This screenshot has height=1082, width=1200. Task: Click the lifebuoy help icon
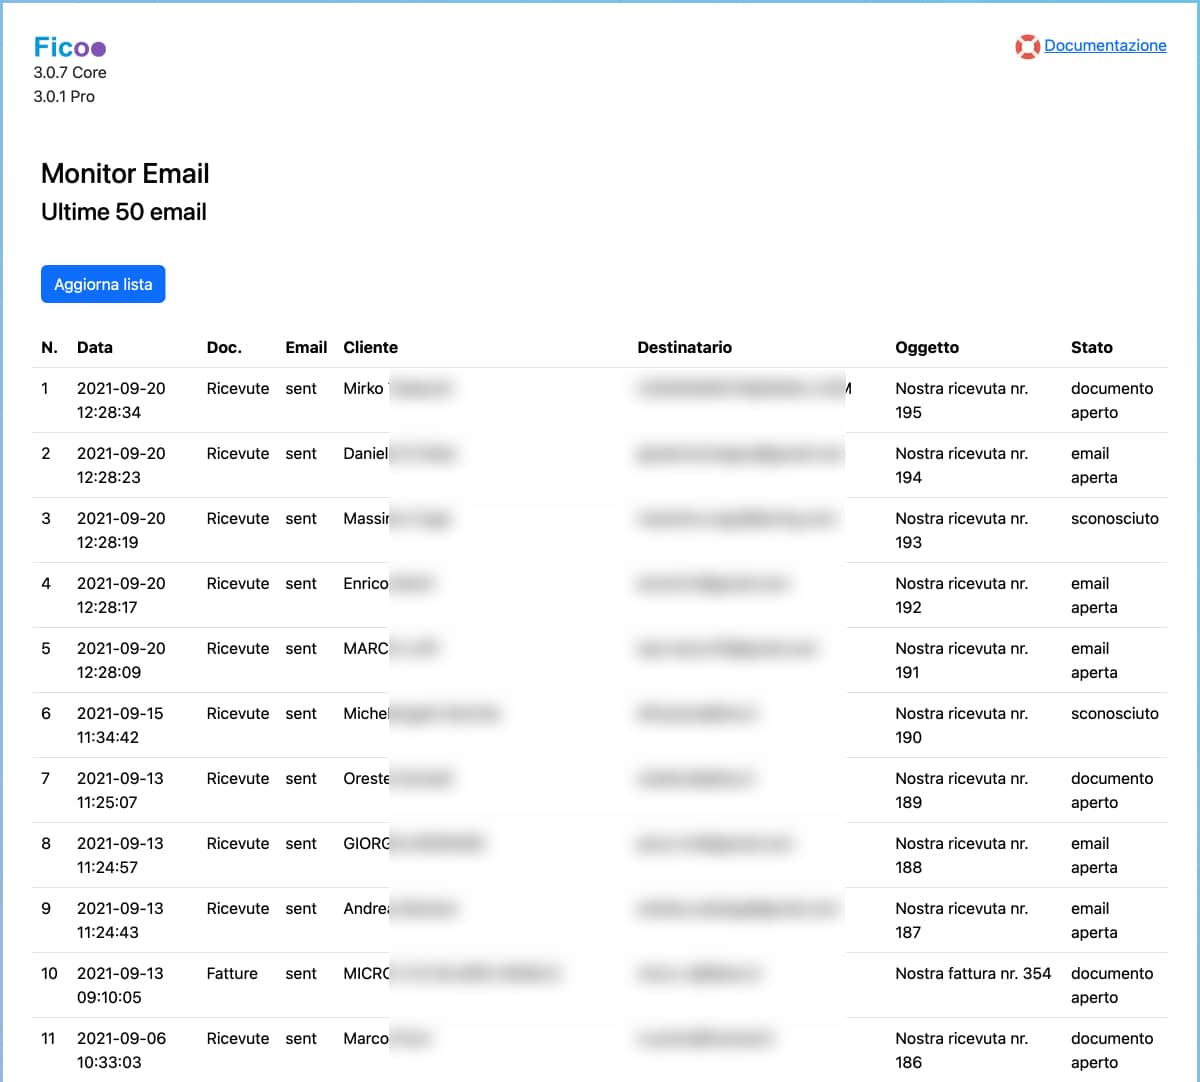coord(1026,47)
